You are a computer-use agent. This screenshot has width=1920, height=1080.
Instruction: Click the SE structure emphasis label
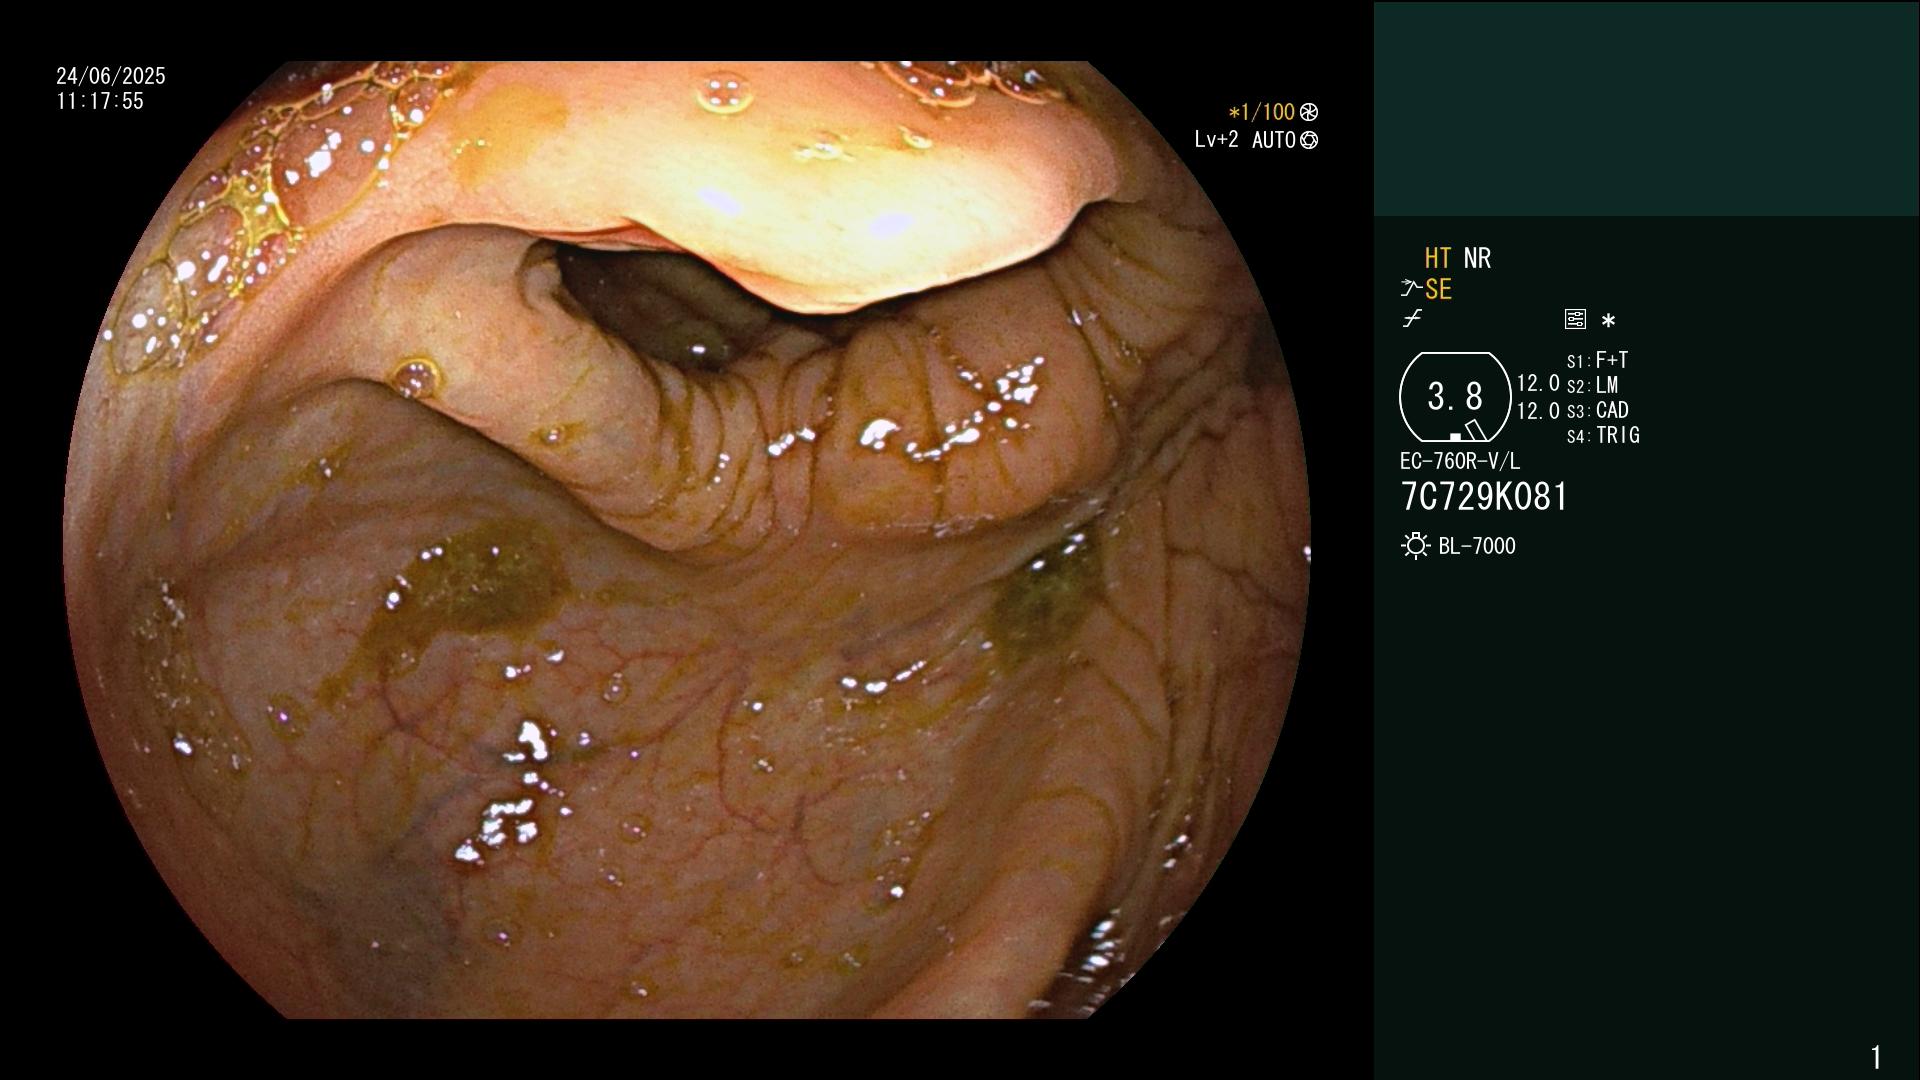[1438, 290]
